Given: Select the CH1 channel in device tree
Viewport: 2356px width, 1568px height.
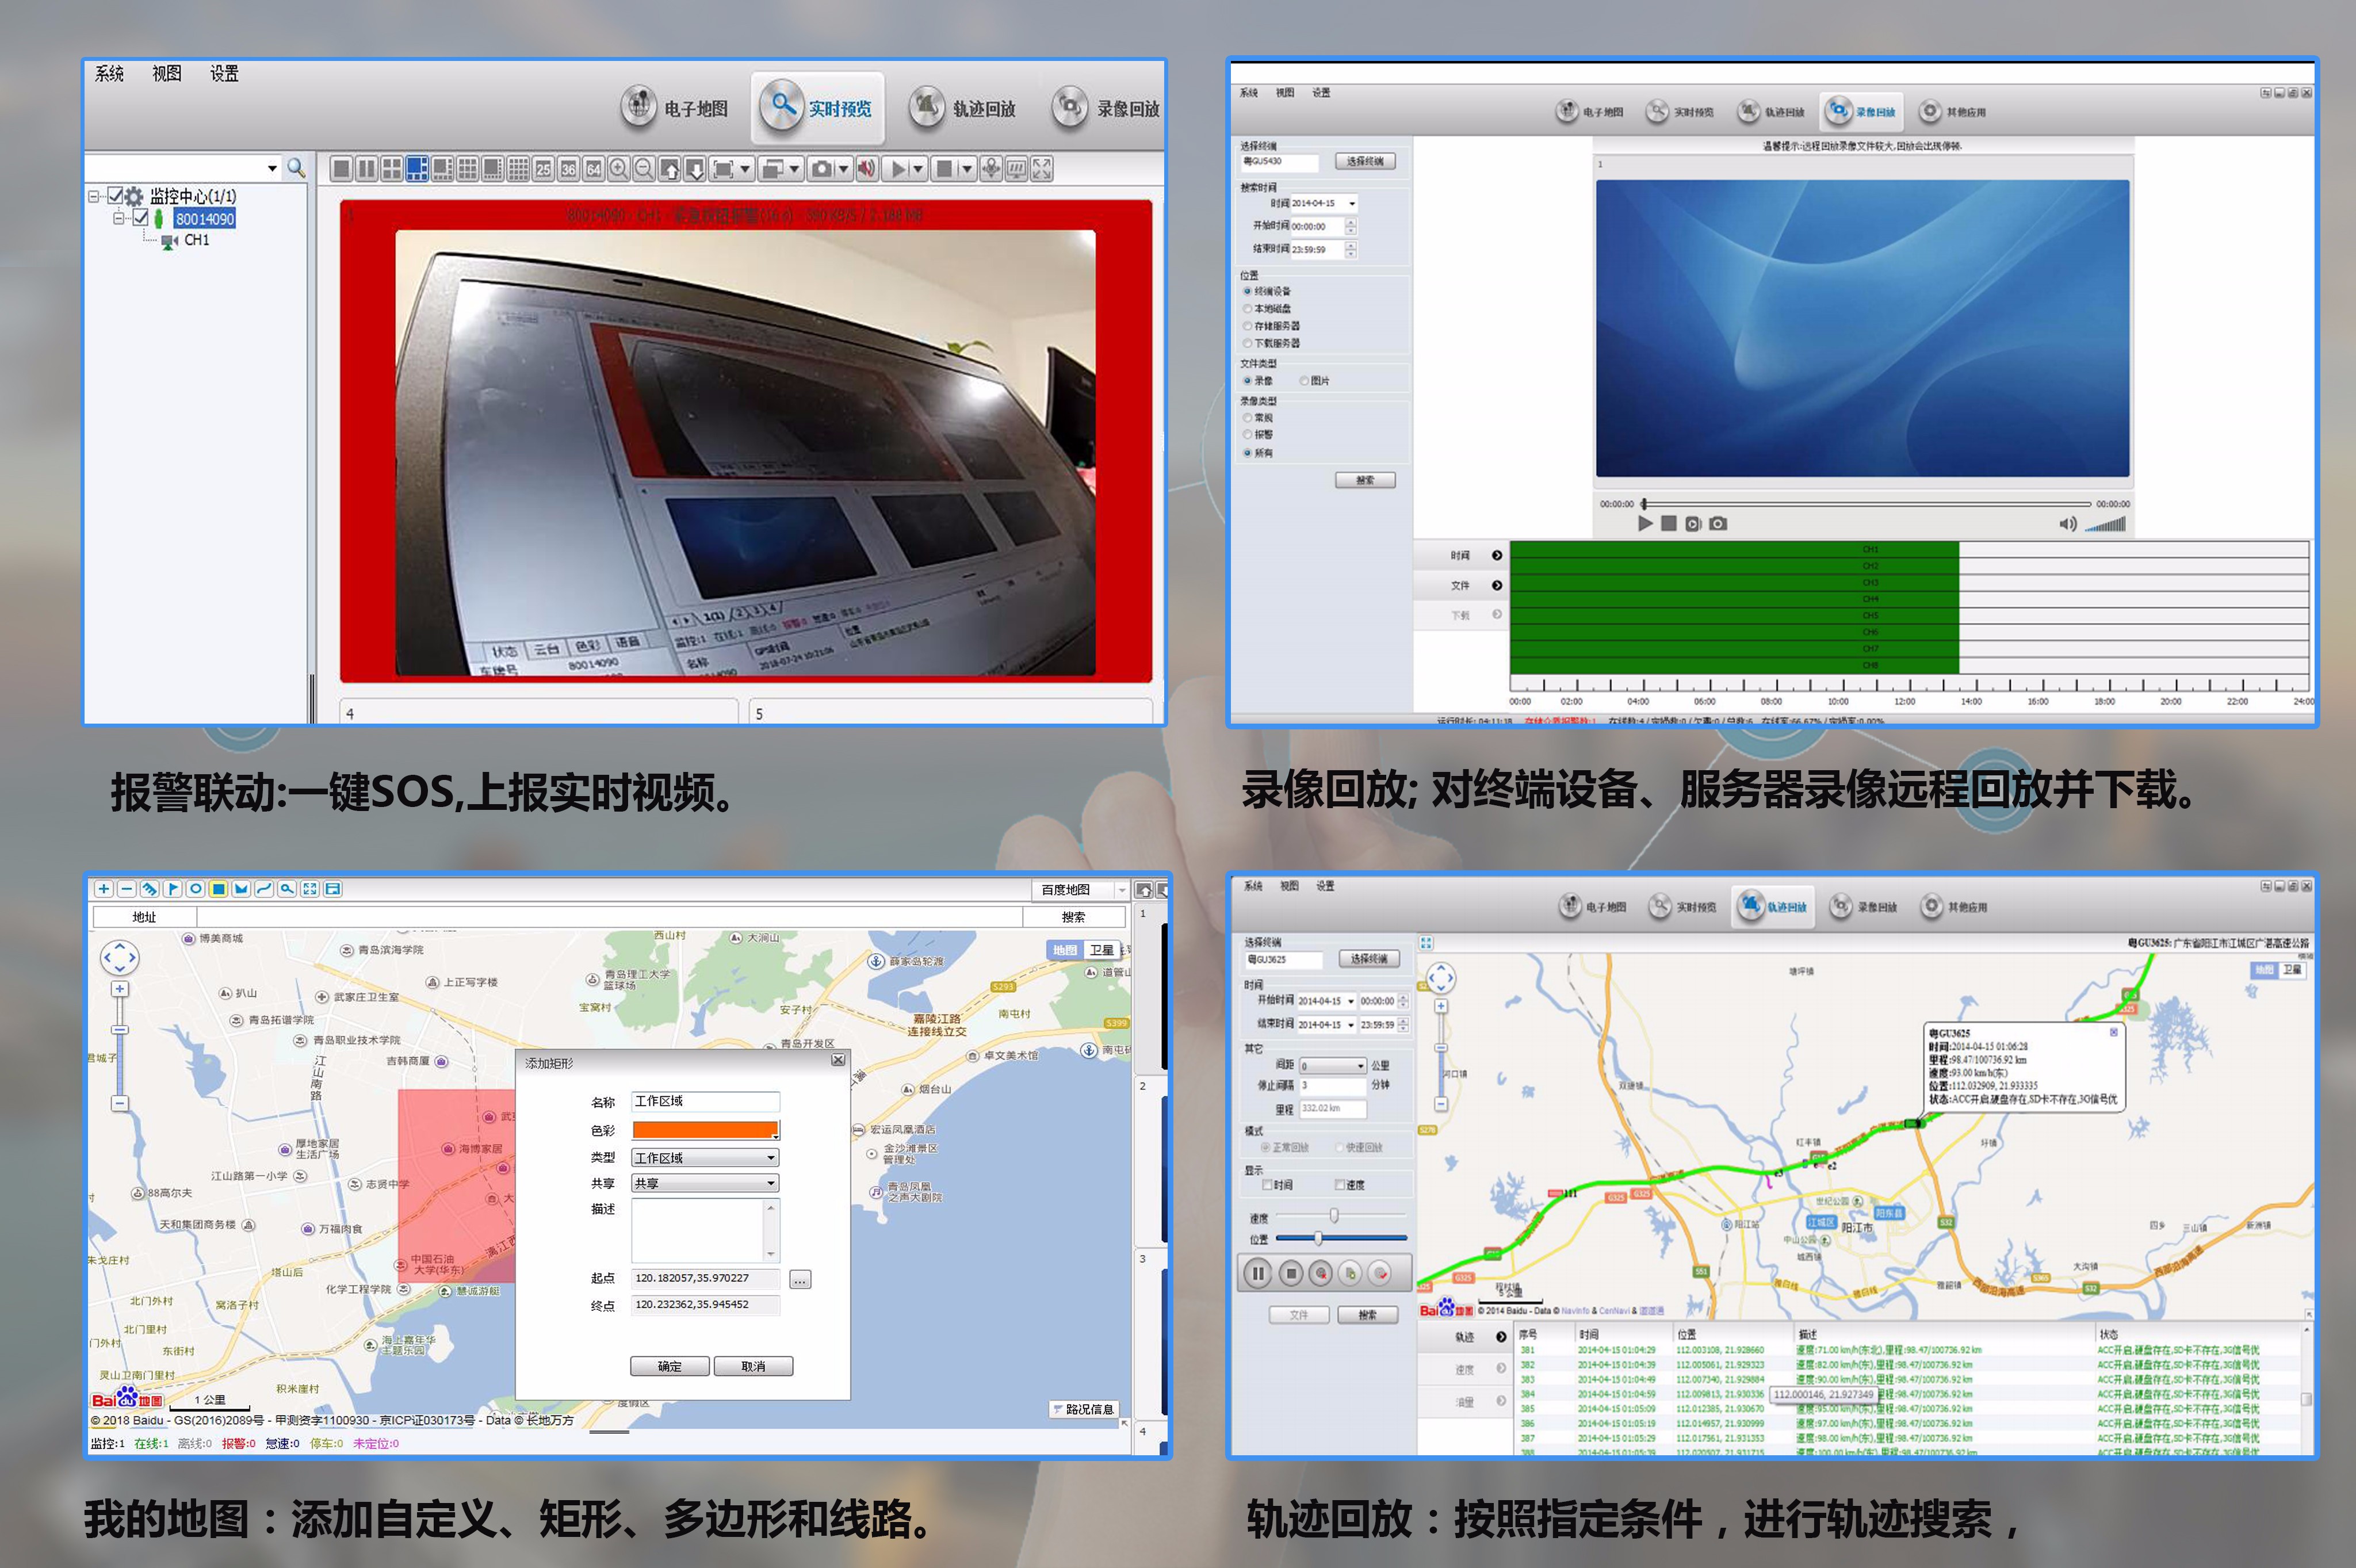Looking at the screenshot, I should click(x=197, y=240).
